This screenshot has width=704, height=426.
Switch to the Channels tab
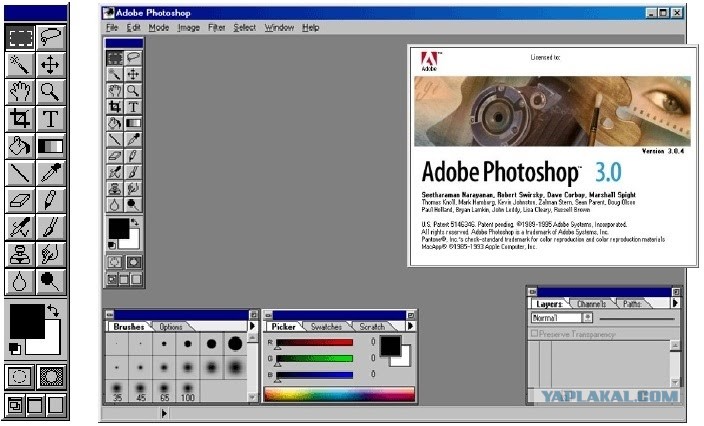(591, 304)
